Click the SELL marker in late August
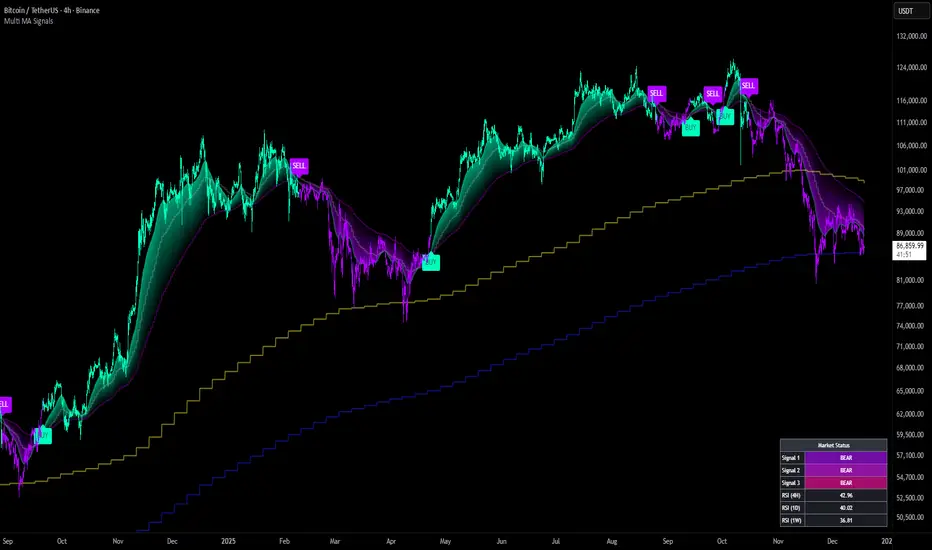Viewport: 932px width, 550px height. coord(656,93)
